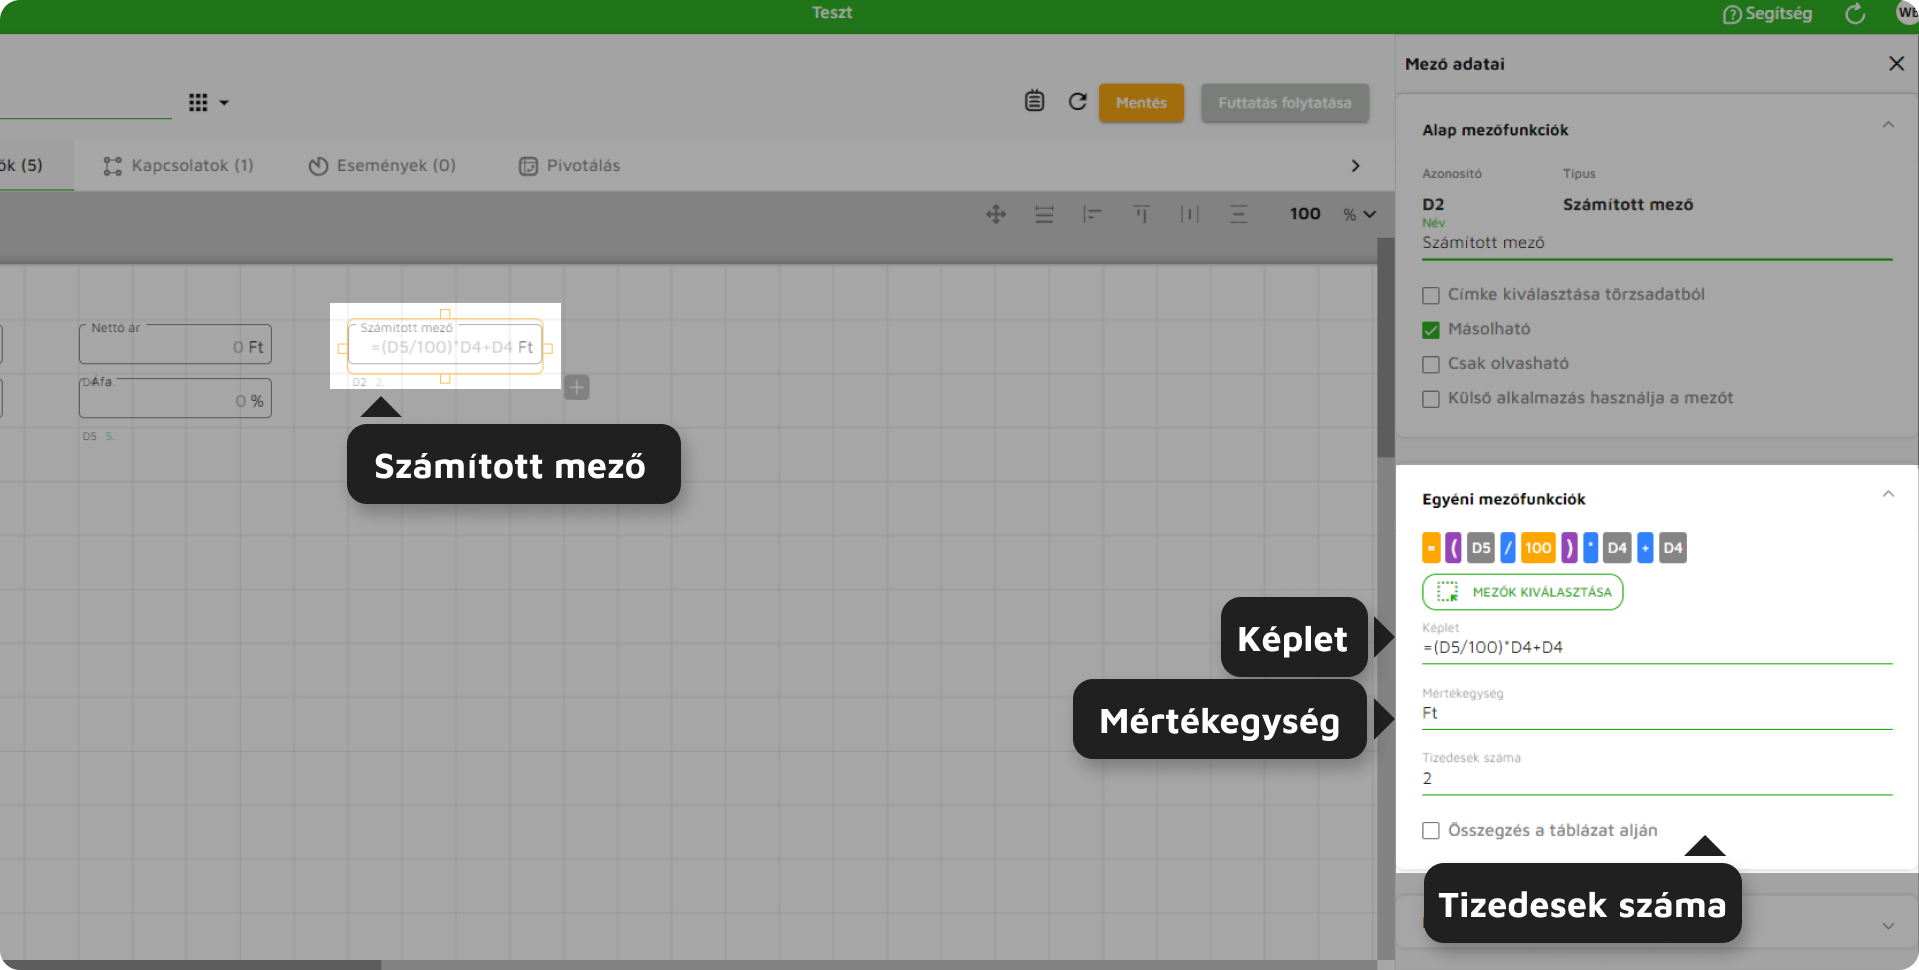Image resolution: width=1919 pixels, height=970 pixels.
Task: Switch to the Pivotálás tab
Action: pyautogui.click(x=570, y=166)
